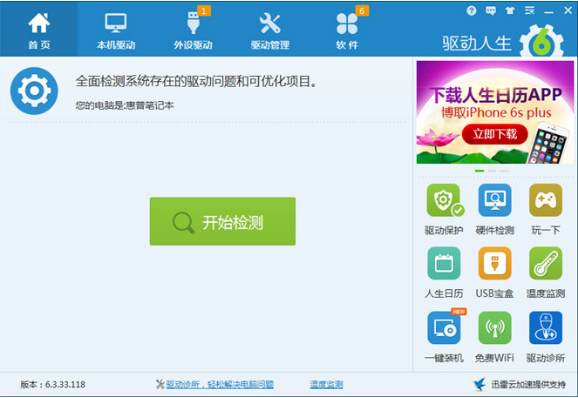The image size is (578, 398).
Task: Click the badge 1 on 外设驱动
Action: coord(204,11)
